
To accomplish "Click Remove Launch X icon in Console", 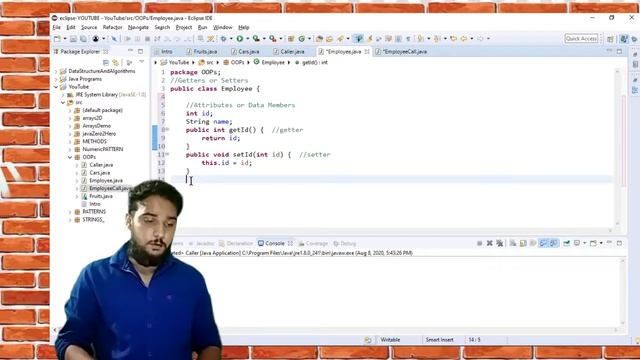I will [489, 243].
